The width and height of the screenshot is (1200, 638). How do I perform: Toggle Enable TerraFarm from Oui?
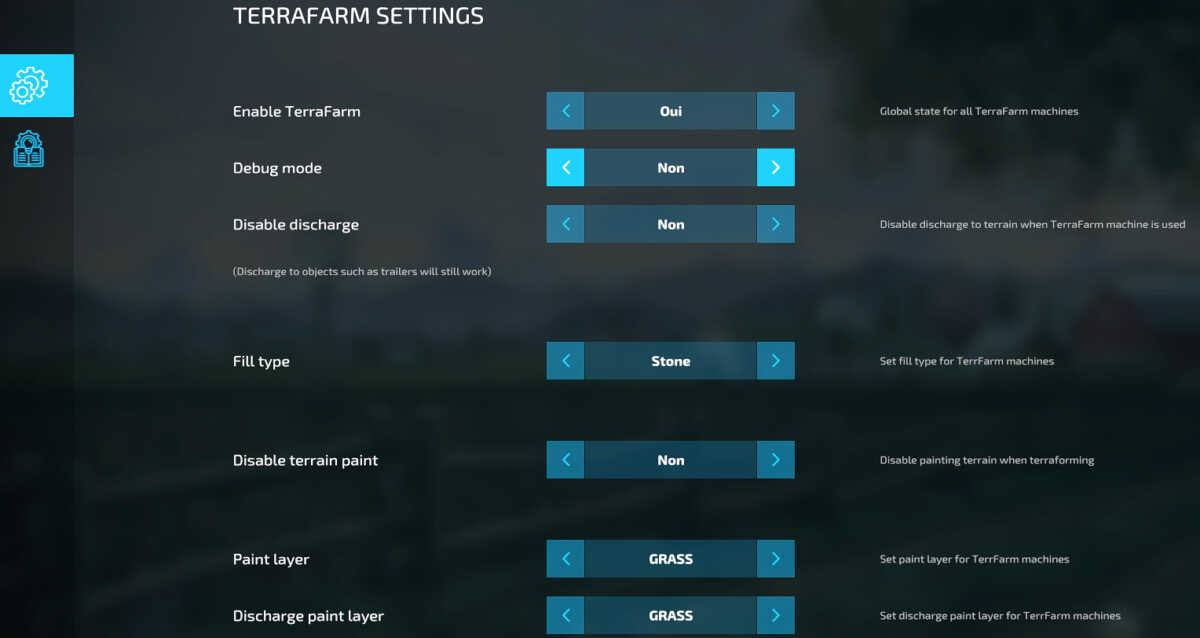(670, 111)
